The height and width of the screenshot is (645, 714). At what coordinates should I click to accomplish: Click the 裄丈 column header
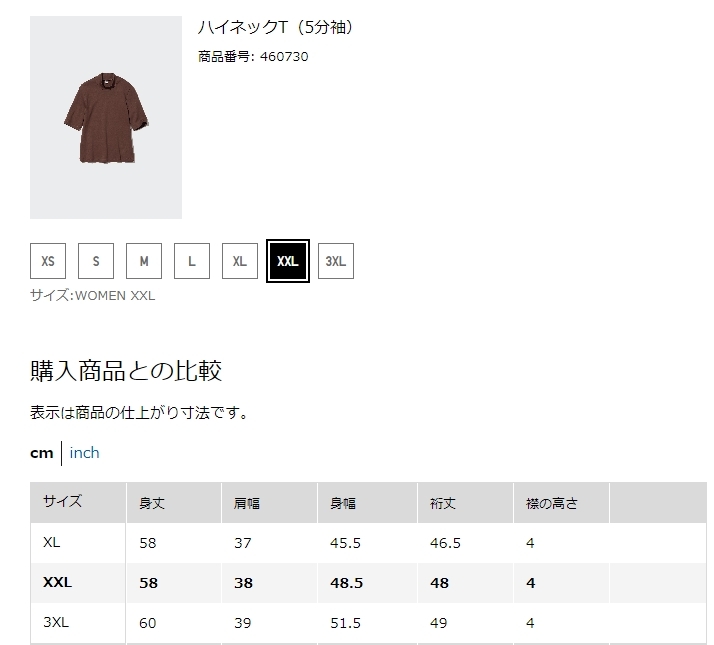click(442, 503)
